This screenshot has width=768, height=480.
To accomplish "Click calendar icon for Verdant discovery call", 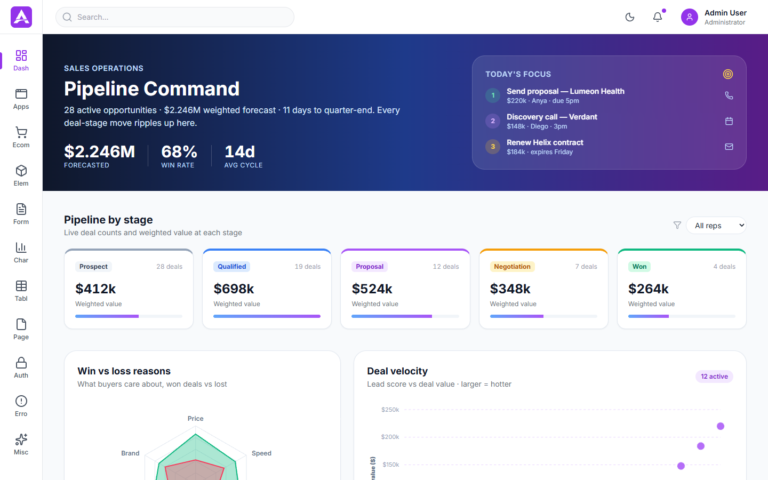I will pyautogui.click(x=729, y=121).
